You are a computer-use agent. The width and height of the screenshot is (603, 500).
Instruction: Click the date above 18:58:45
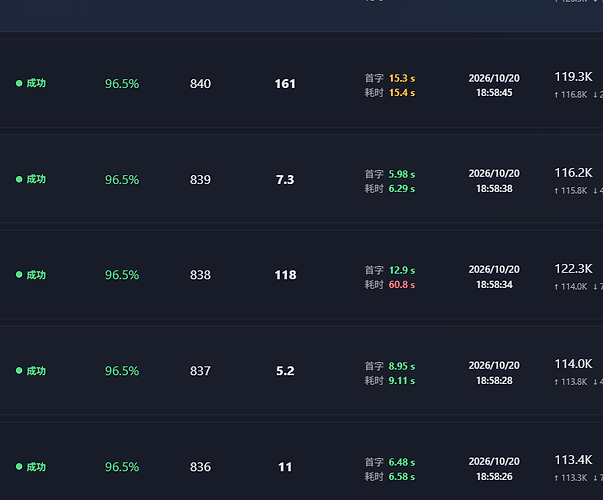(x=494, y=78)
